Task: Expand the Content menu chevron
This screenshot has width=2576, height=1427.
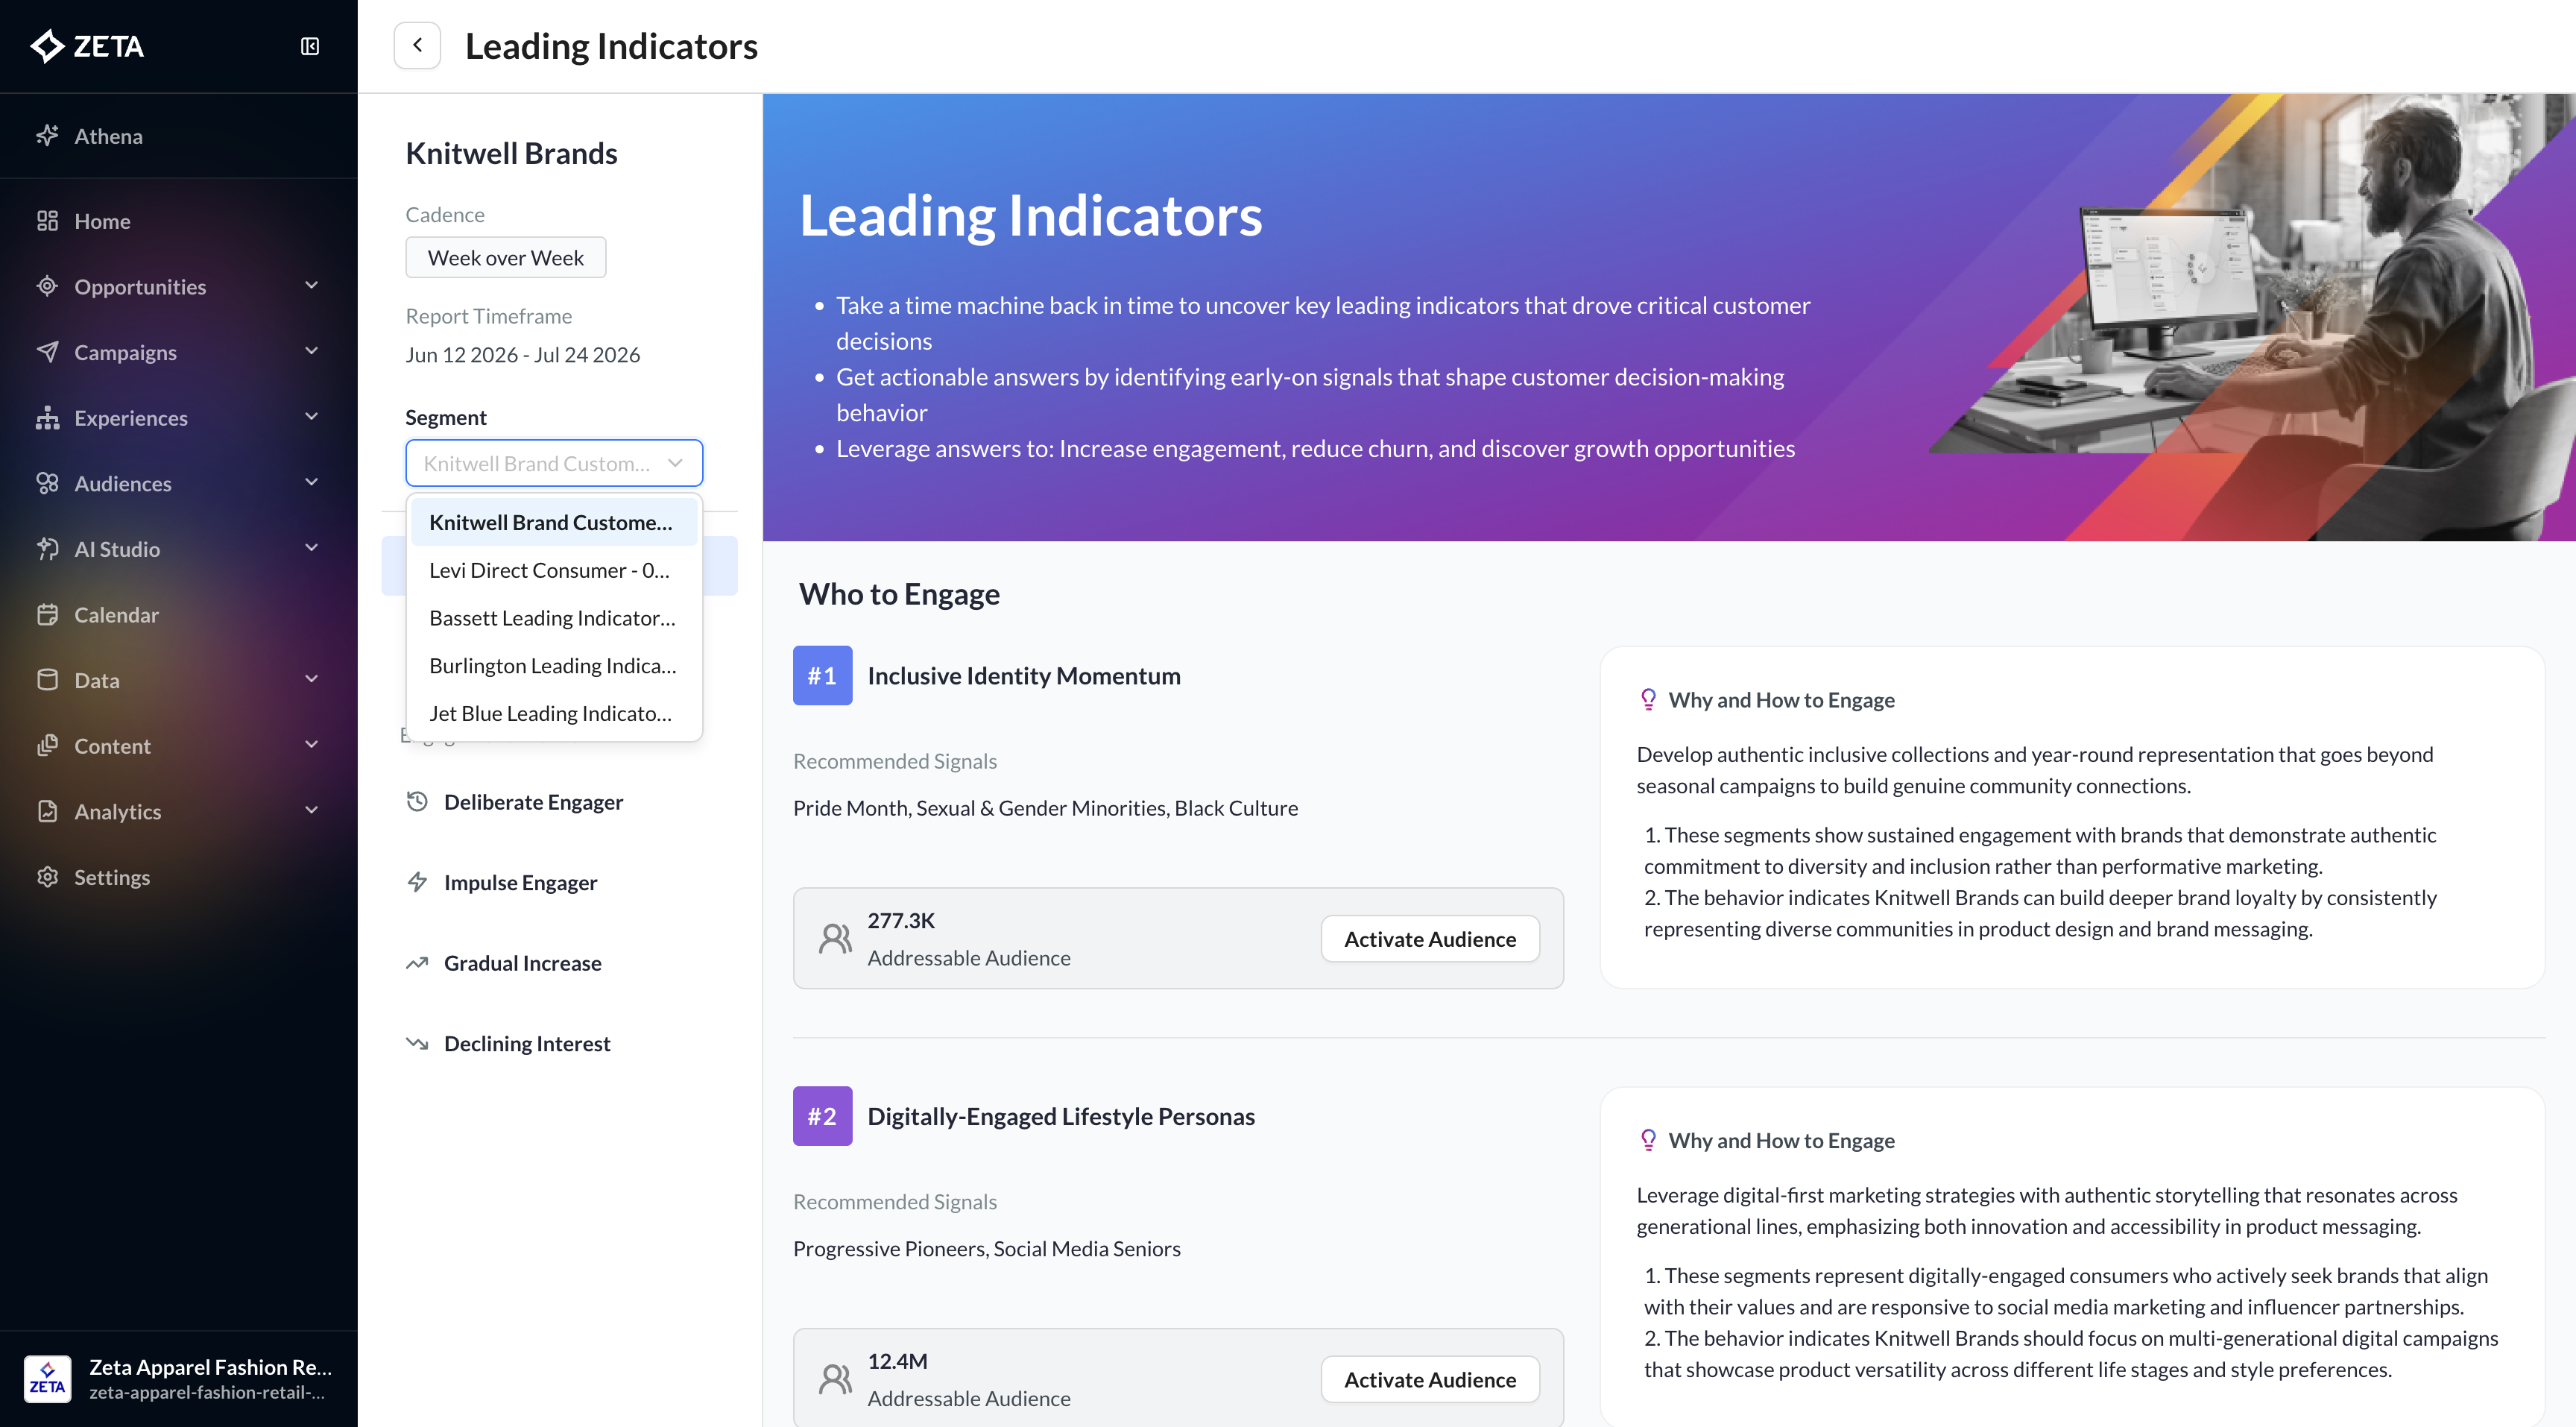Action: tap(311, 745)
